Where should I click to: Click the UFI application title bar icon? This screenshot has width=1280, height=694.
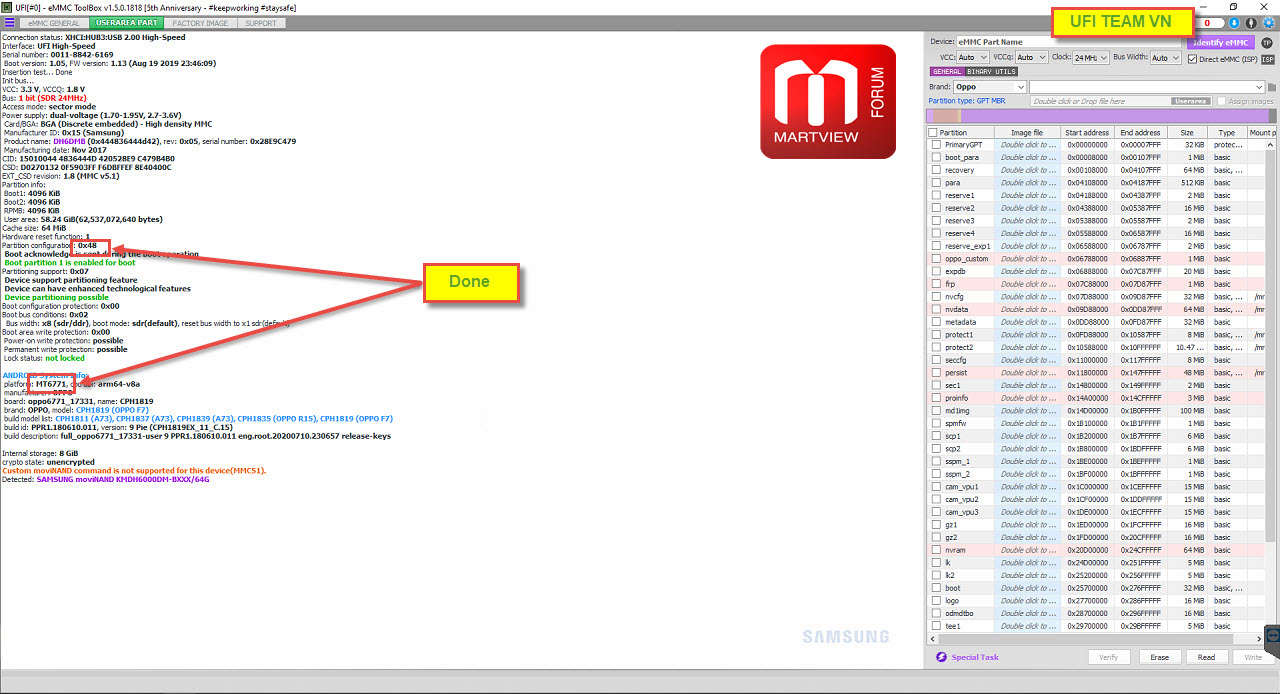[8, 6]
